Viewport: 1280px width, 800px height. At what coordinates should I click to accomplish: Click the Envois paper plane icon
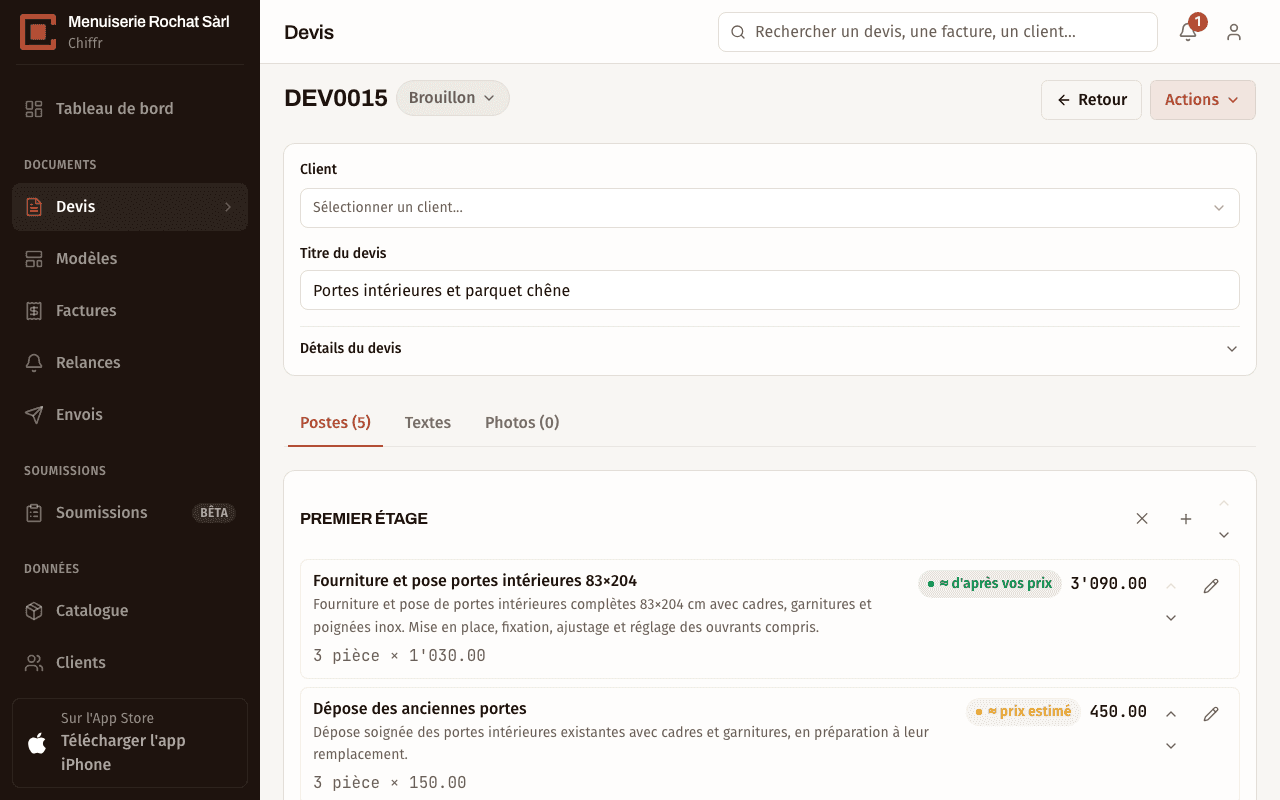point(34,415)
